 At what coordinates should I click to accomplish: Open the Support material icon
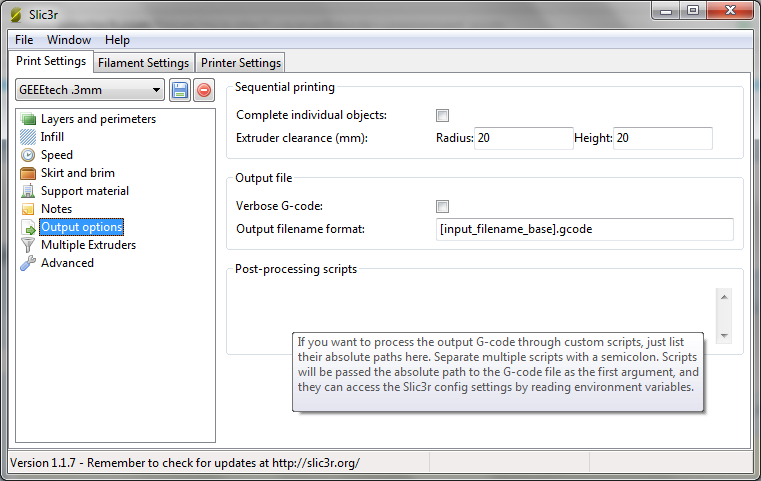[x=28, y=191]
